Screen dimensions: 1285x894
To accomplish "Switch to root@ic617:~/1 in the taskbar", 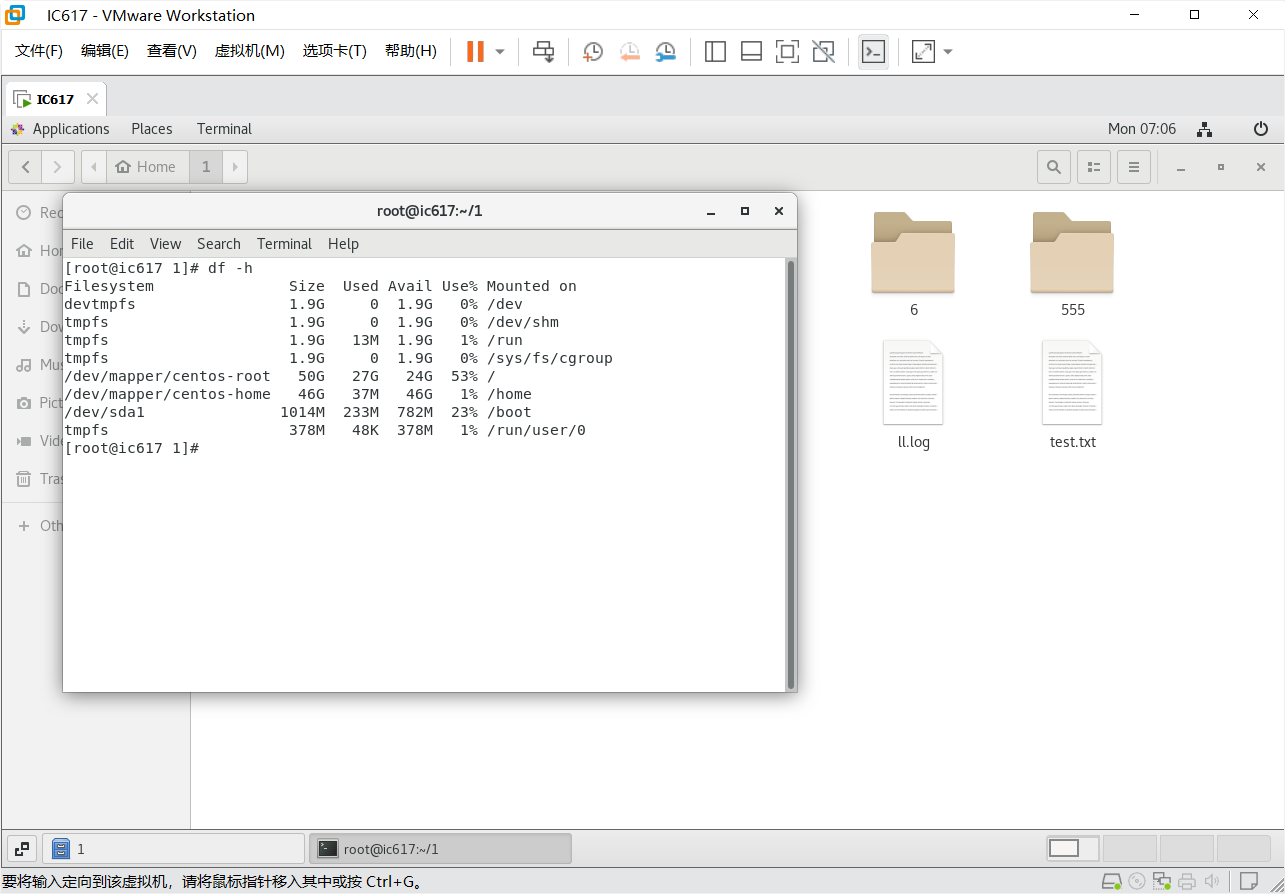I will coord(440,849).
